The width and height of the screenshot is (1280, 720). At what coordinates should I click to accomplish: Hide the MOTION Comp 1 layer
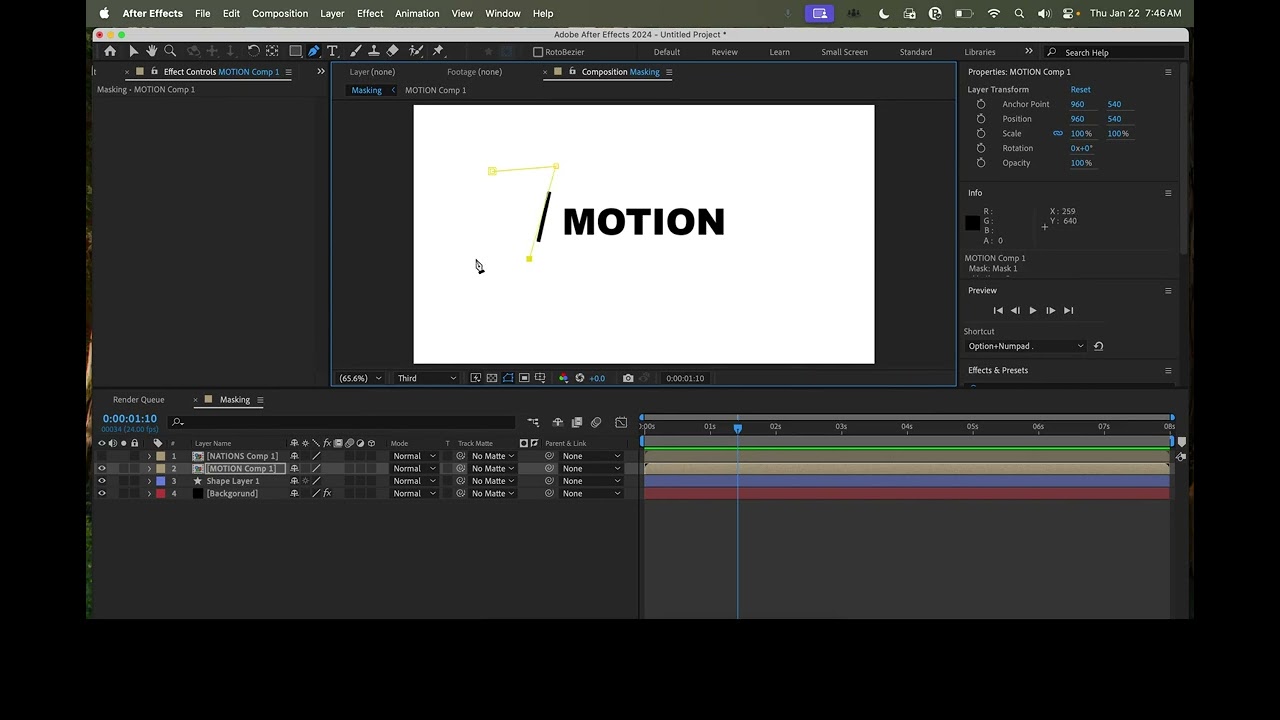click(x=101, y=468)
